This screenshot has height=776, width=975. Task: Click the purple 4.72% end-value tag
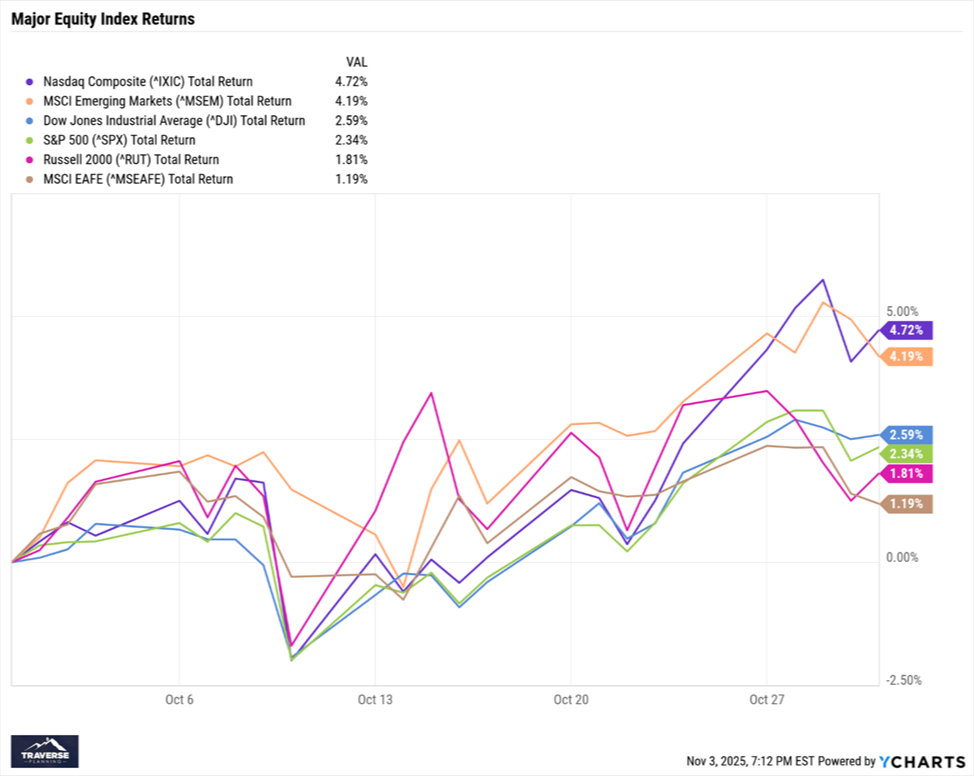click(909, 329)
